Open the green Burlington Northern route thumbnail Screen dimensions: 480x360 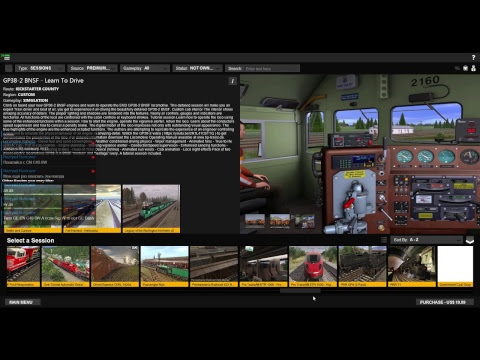point(151,209)
